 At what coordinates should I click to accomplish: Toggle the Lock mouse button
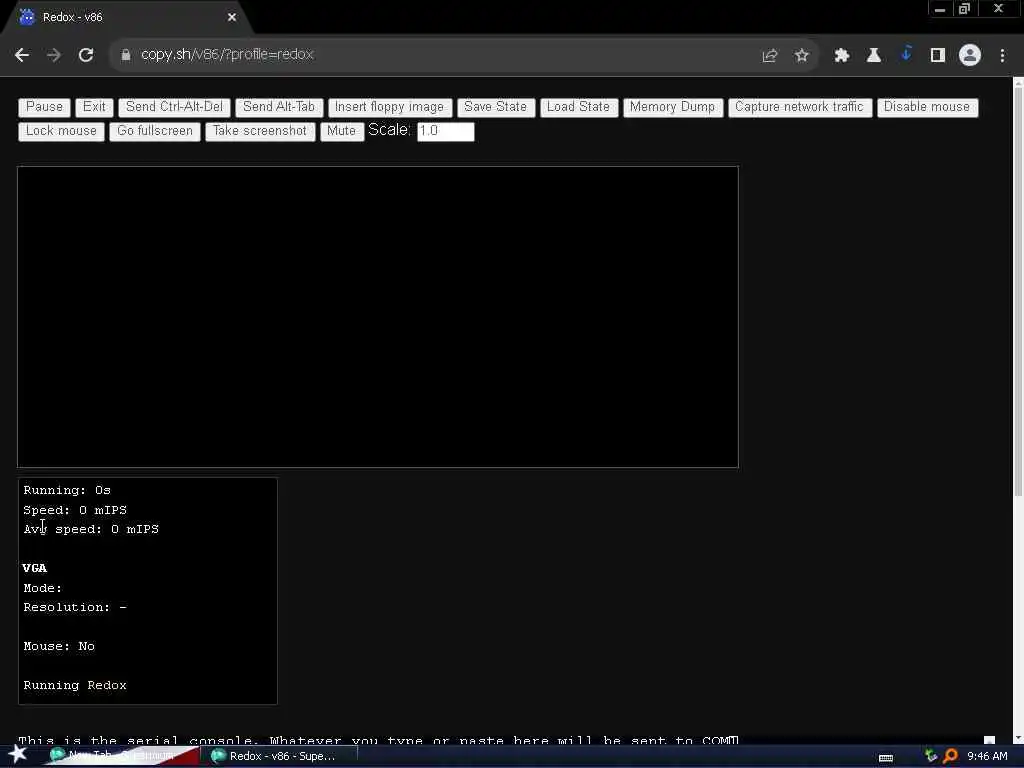point(61,131)
